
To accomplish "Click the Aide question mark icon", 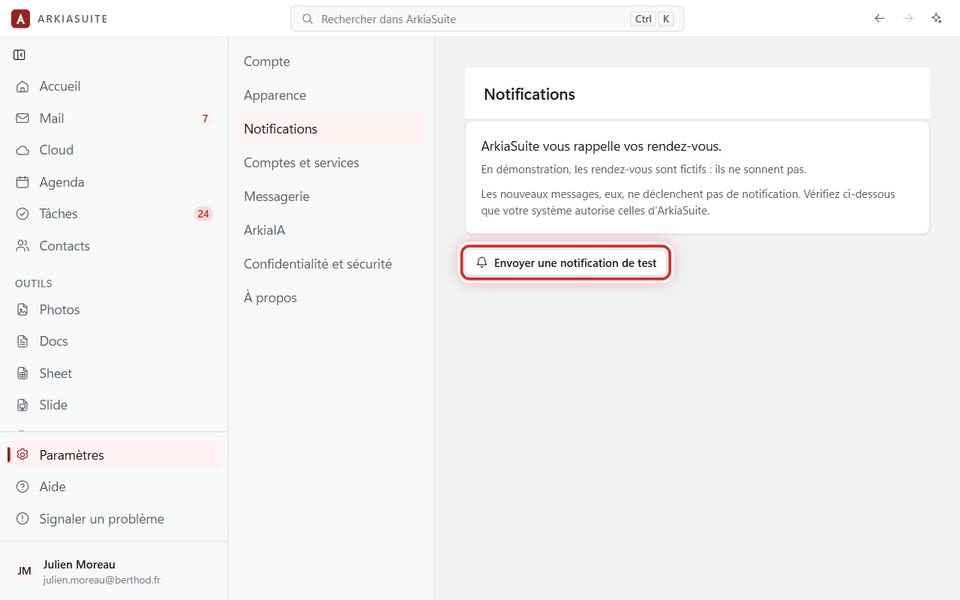I will pos(23,487).
